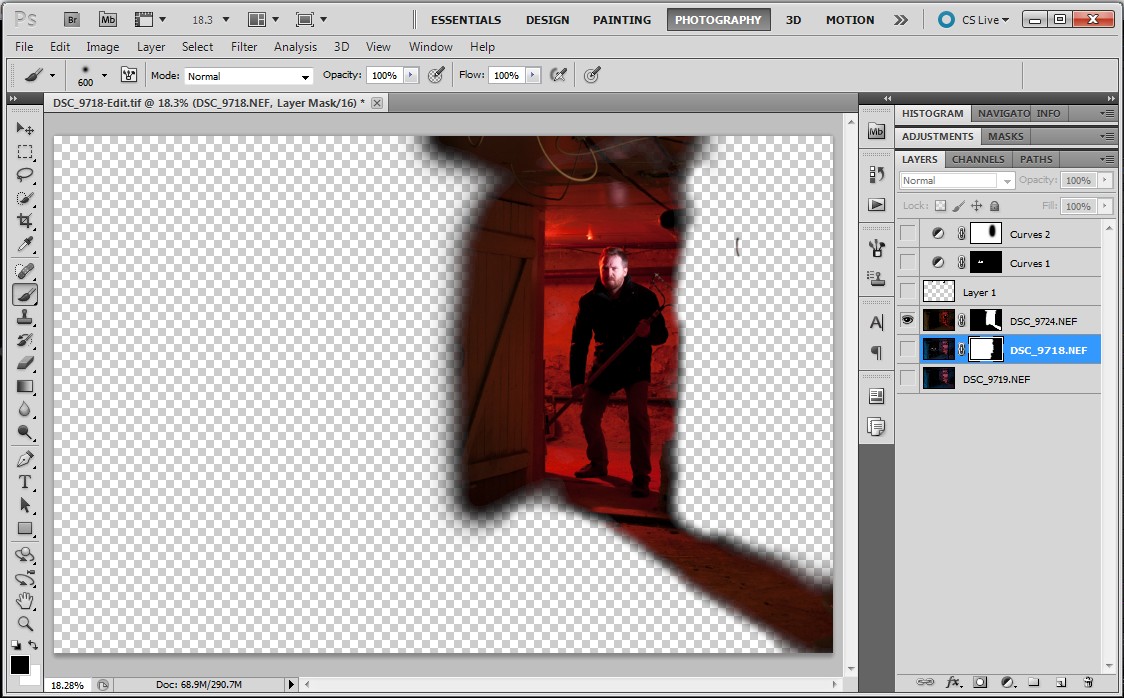1124x698 pixels.
Task: Switch to the Painting workspace
Action: point(621,19)
